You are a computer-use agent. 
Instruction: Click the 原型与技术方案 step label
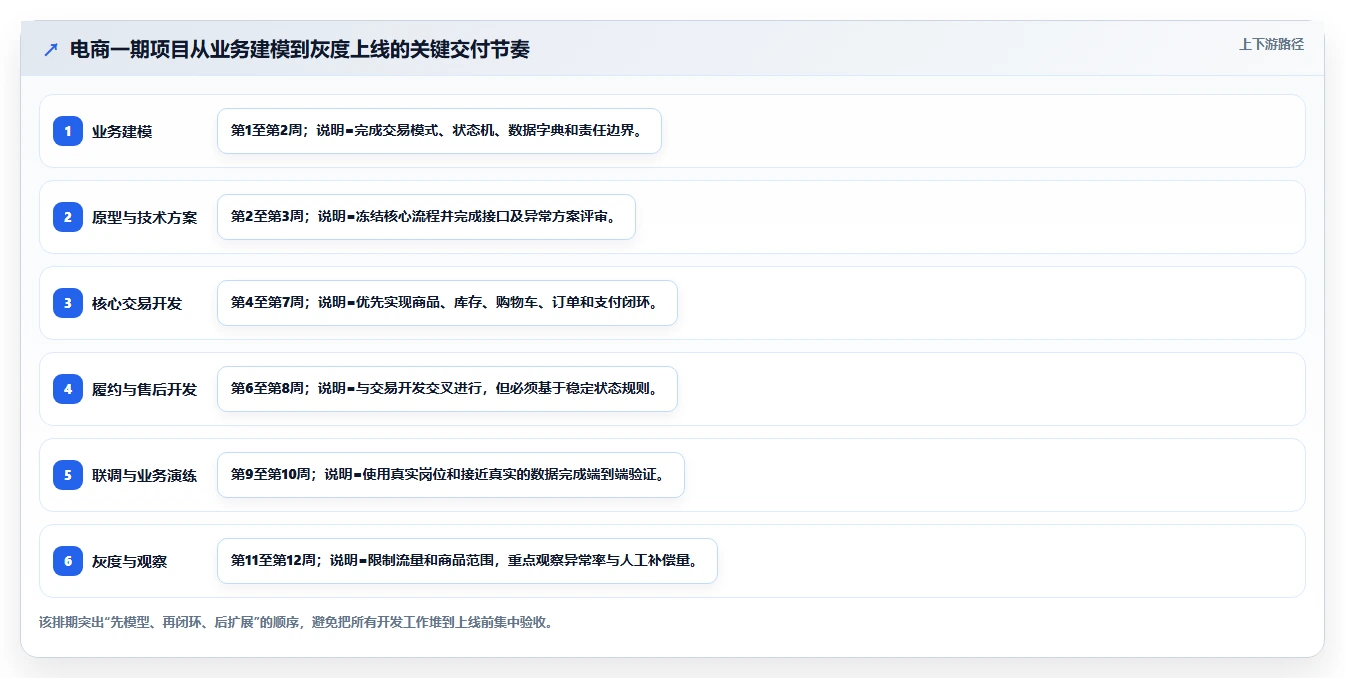pos(145,217)
